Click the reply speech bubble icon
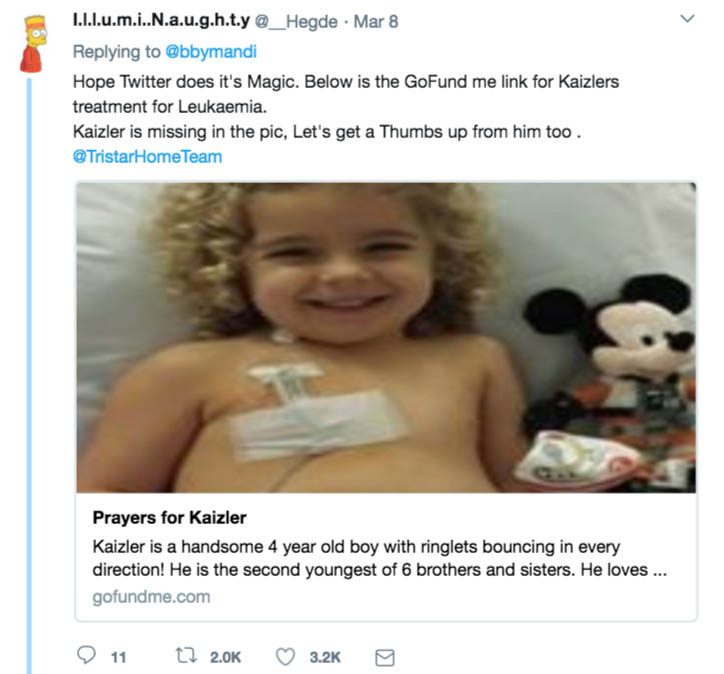 [87, 657]
